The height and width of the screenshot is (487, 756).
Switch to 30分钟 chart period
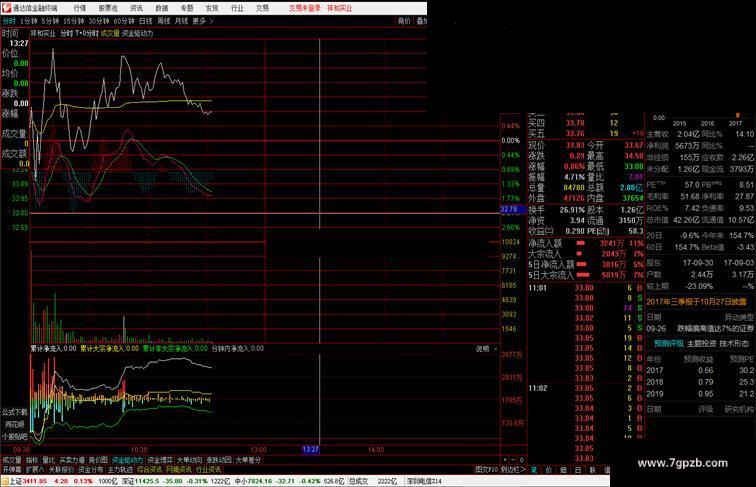98,21
